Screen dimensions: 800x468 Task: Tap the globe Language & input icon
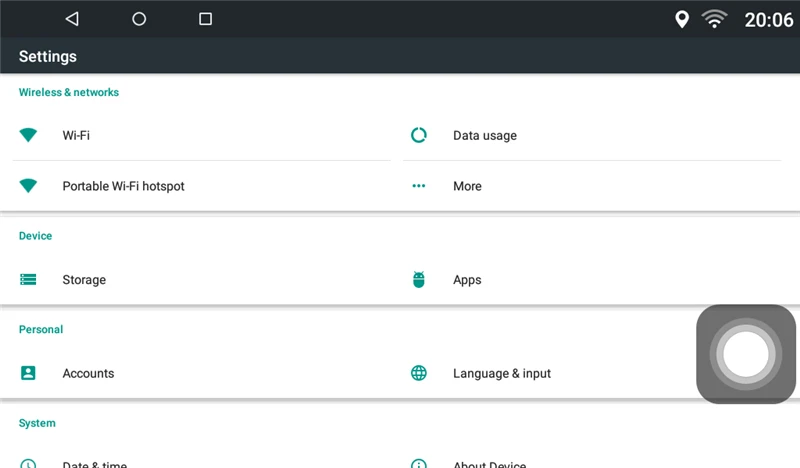pyautogui.click(x=419, y=373)
